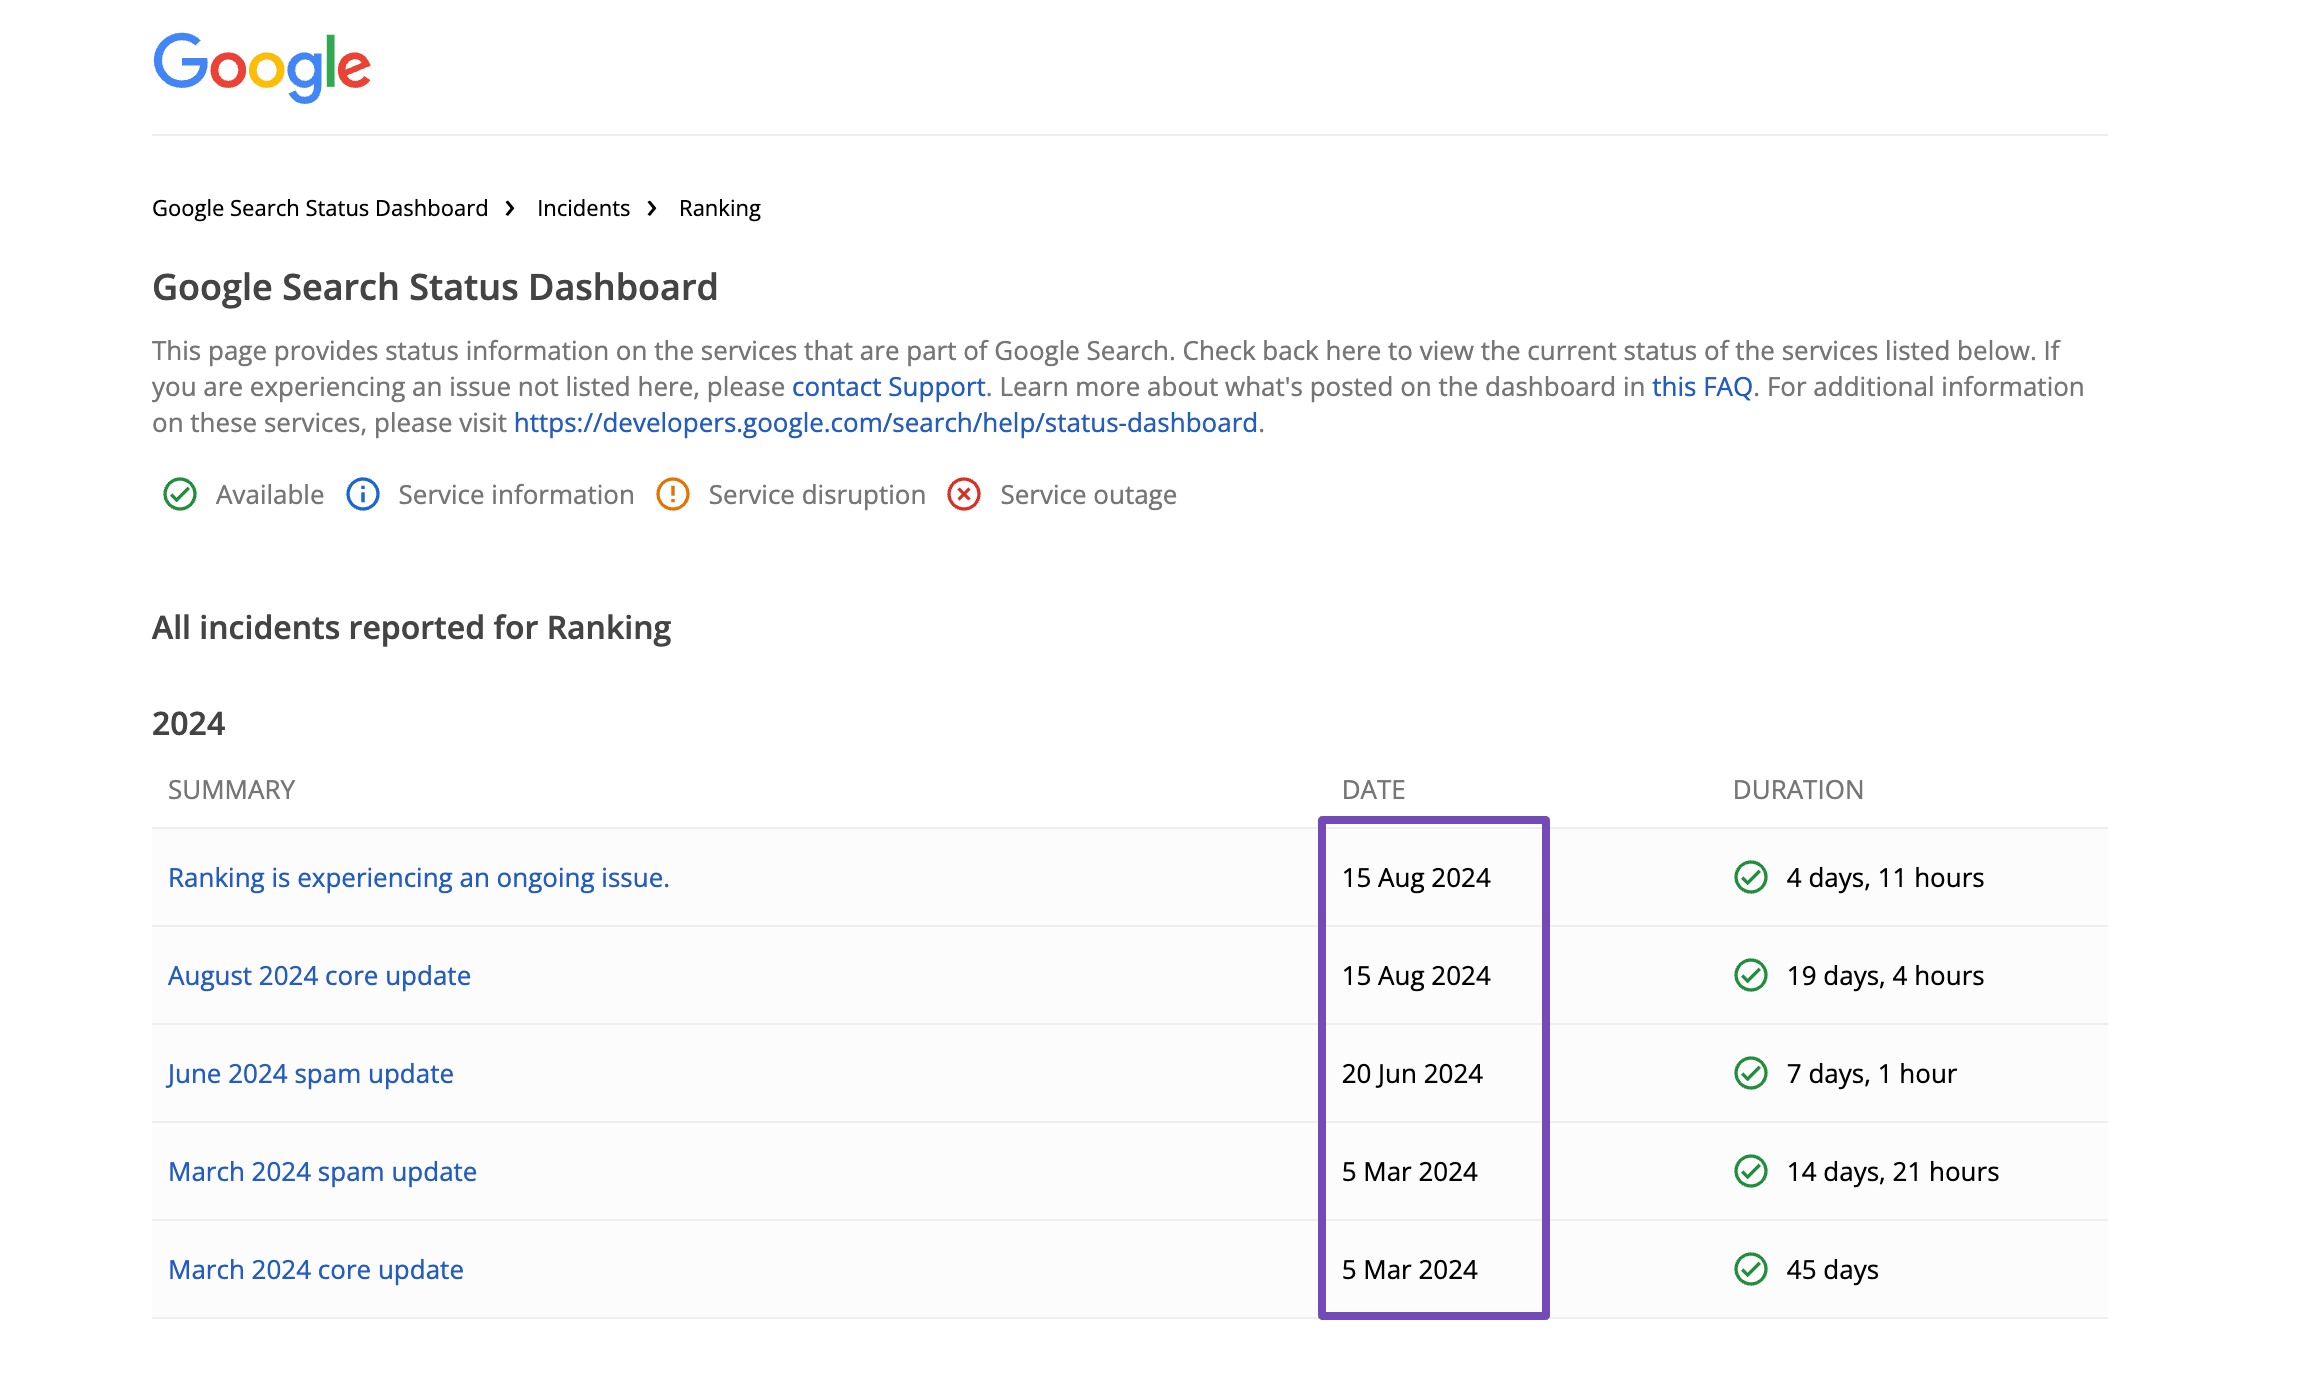
Task: Click the Available legend label
Action: pos(270,494)
